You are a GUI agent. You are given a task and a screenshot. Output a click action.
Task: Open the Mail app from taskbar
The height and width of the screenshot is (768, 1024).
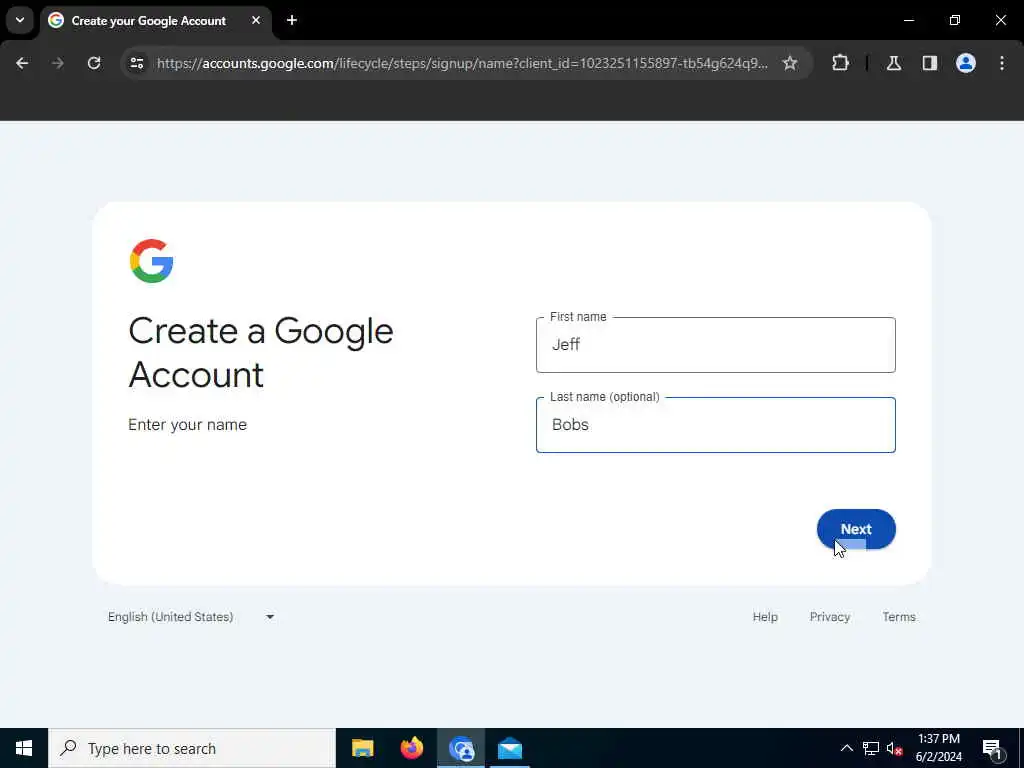tap(510, 748)
